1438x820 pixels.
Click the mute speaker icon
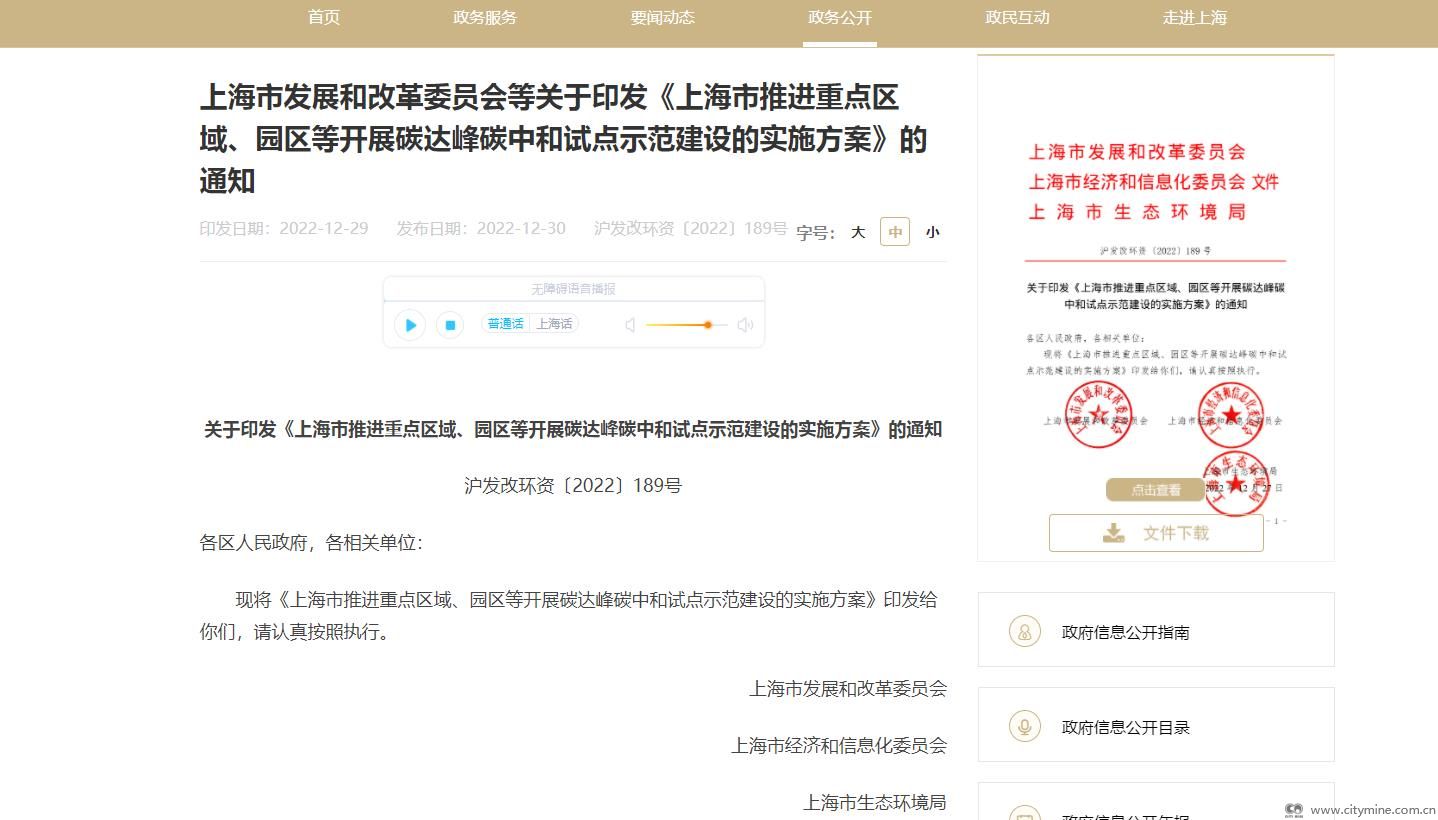[x=630, y=325]
